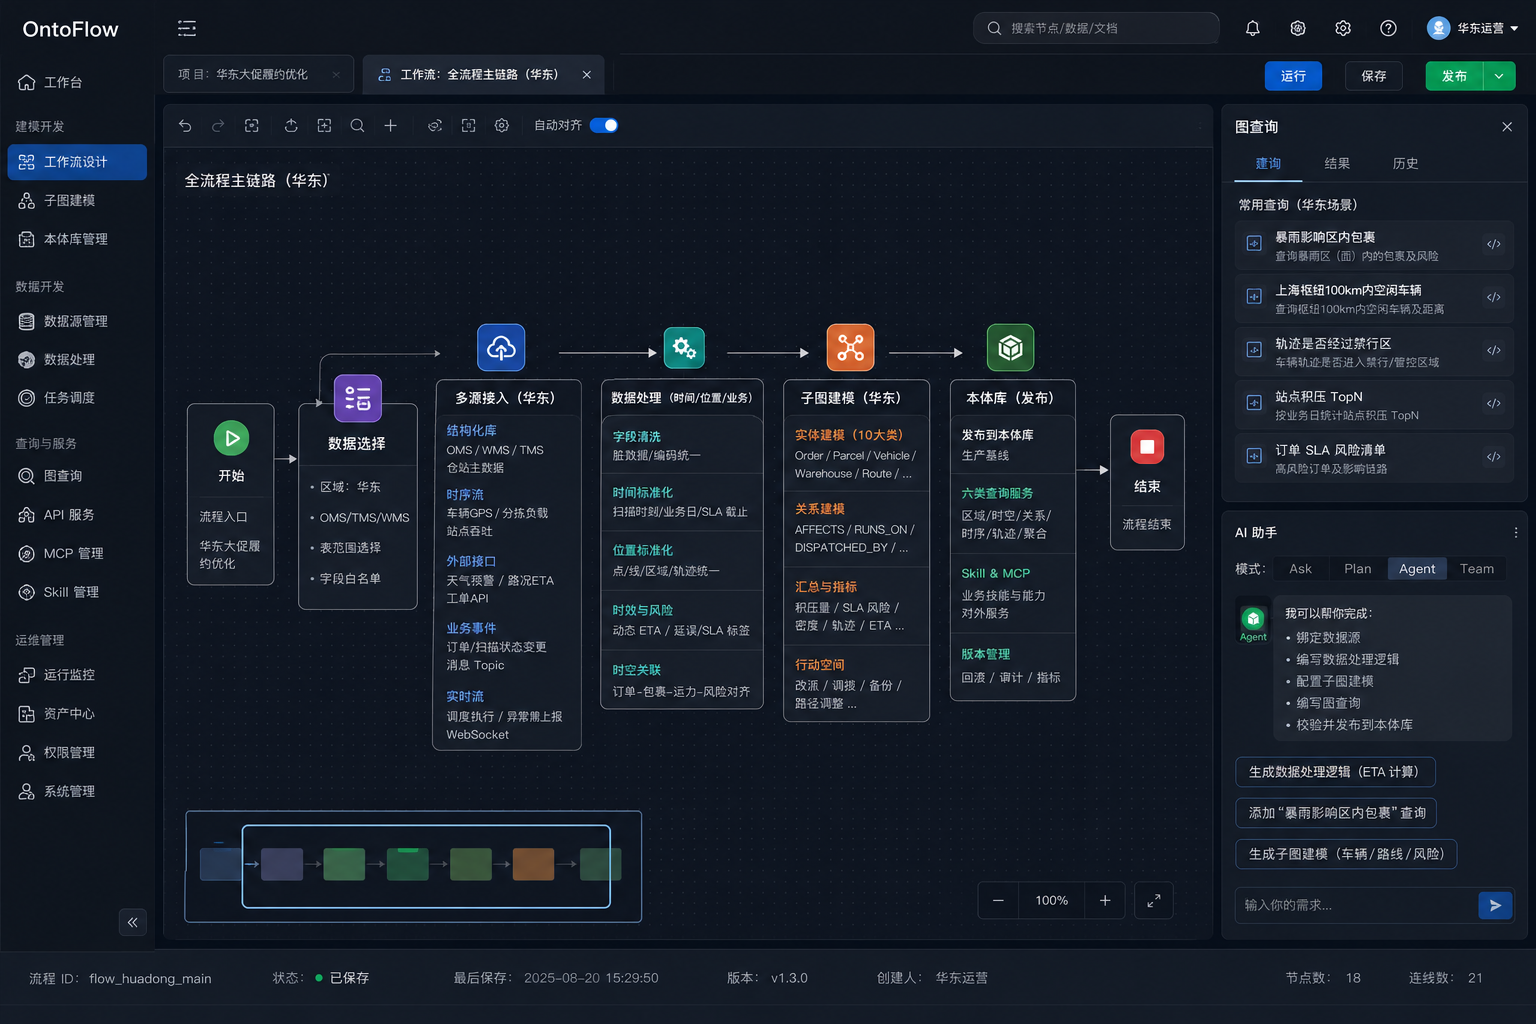The height and width of the screenshot is (1024, 1536).
Task: Open canvas settings gear in the toolbar
Action: click(502, 126)
